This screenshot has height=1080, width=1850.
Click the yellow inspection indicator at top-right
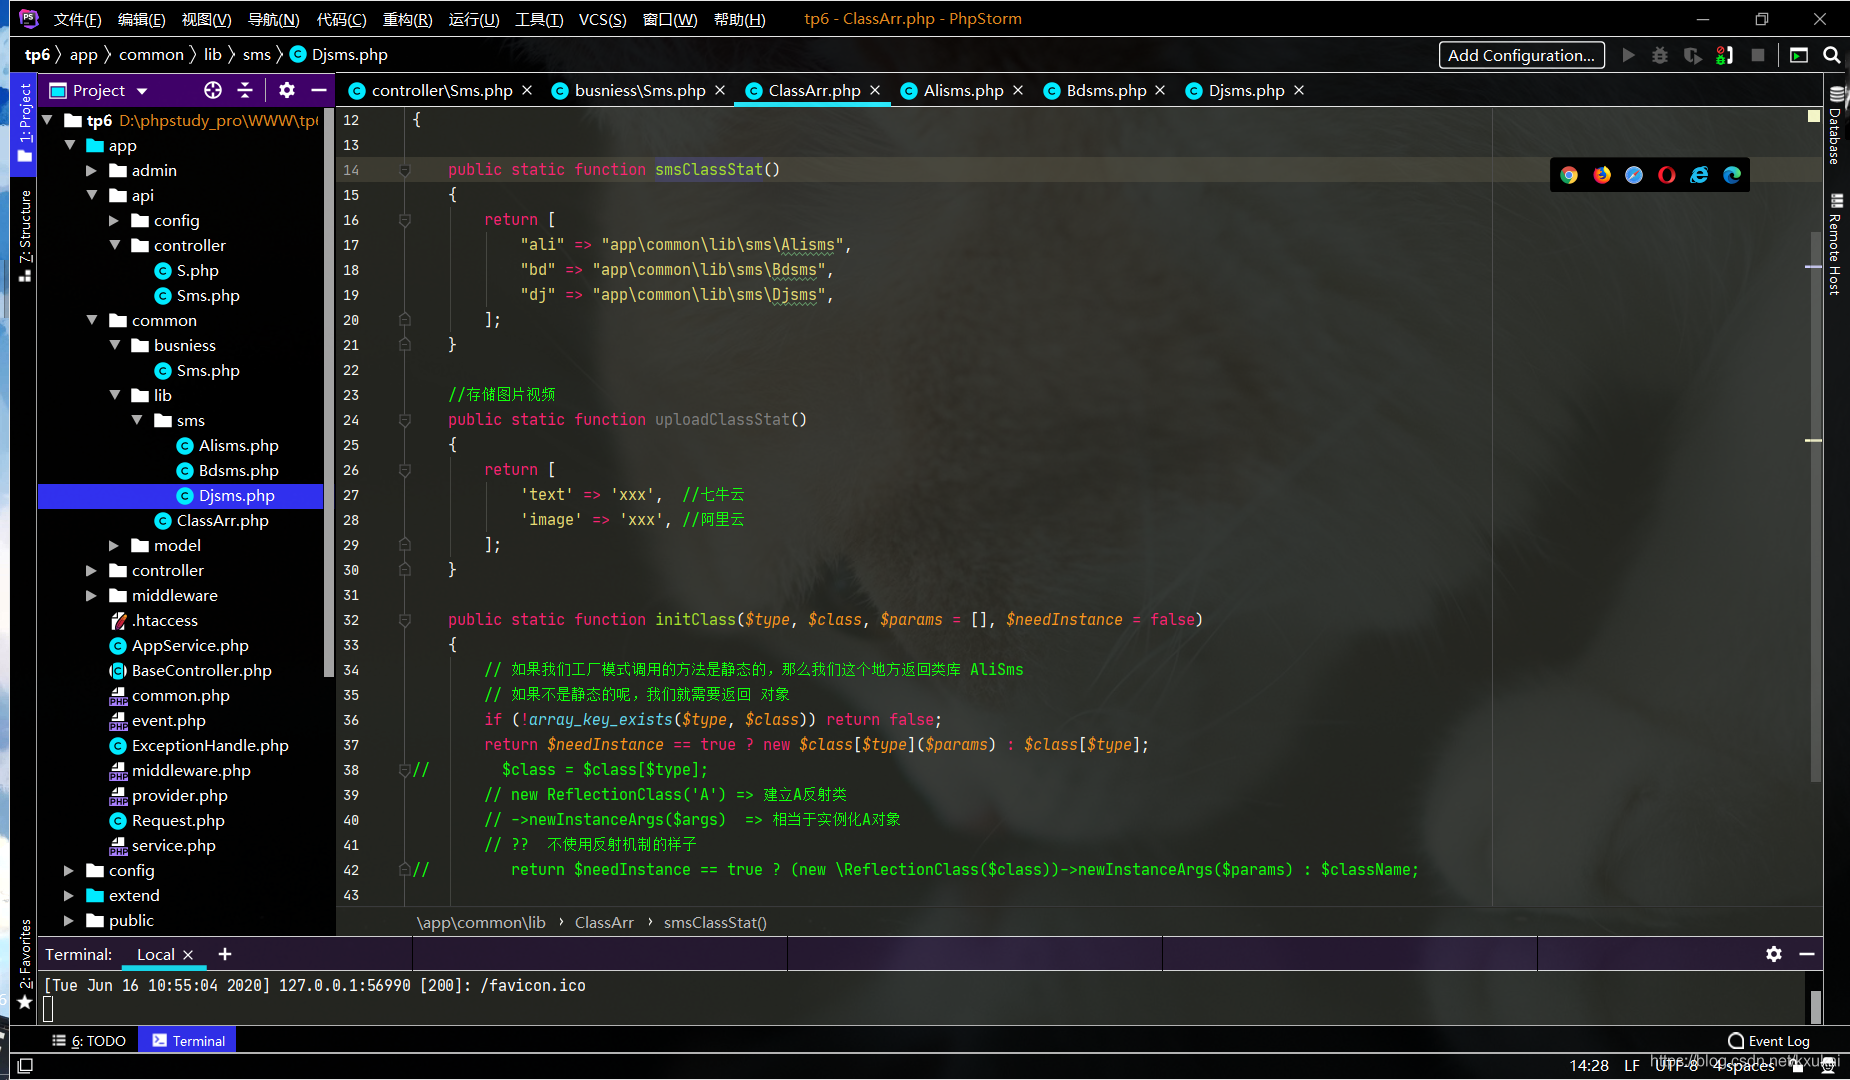[x=1814, y=116]
